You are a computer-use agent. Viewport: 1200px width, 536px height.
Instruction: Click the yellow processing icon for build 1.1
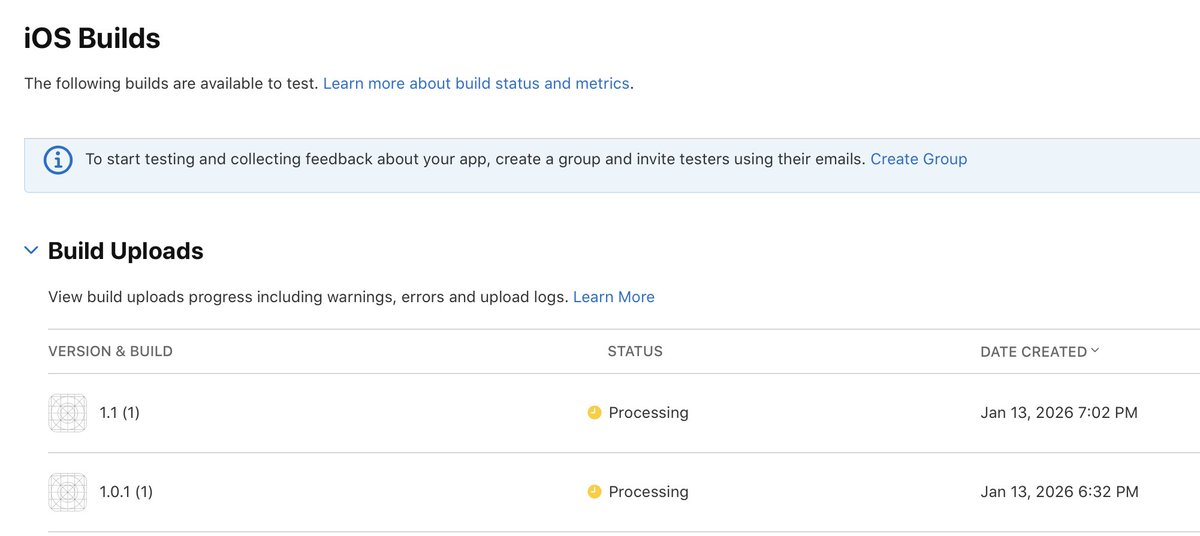pos(594,413)
